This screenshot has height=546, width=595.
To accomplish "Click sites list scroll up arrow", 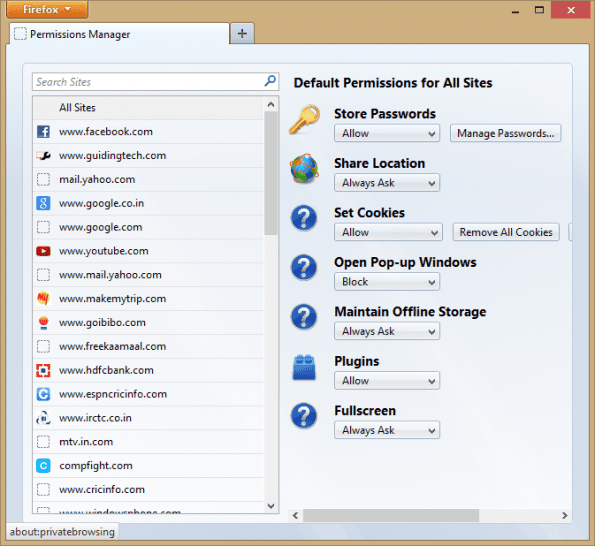I will [x=271, y=104].
